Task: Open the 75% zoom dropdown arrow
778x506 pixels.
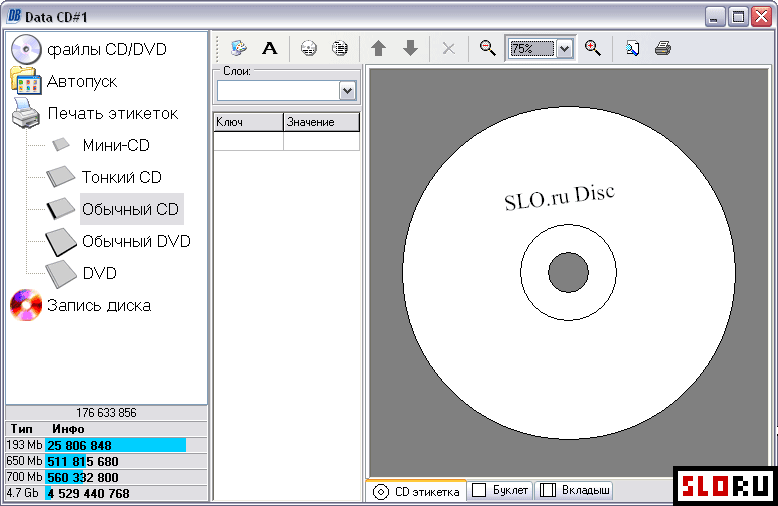Action: [564, 49]
